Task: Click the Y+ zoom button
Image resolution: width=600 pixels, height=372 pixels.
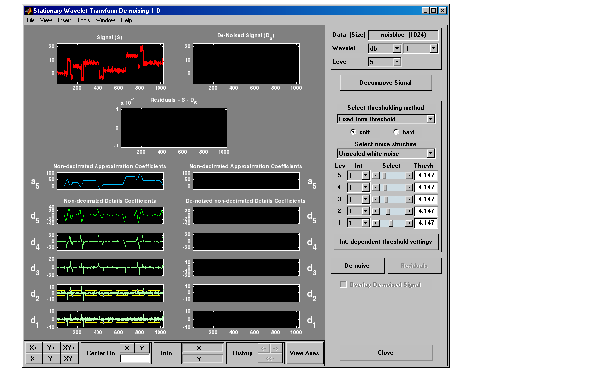Action: click(x=51, y=348)
